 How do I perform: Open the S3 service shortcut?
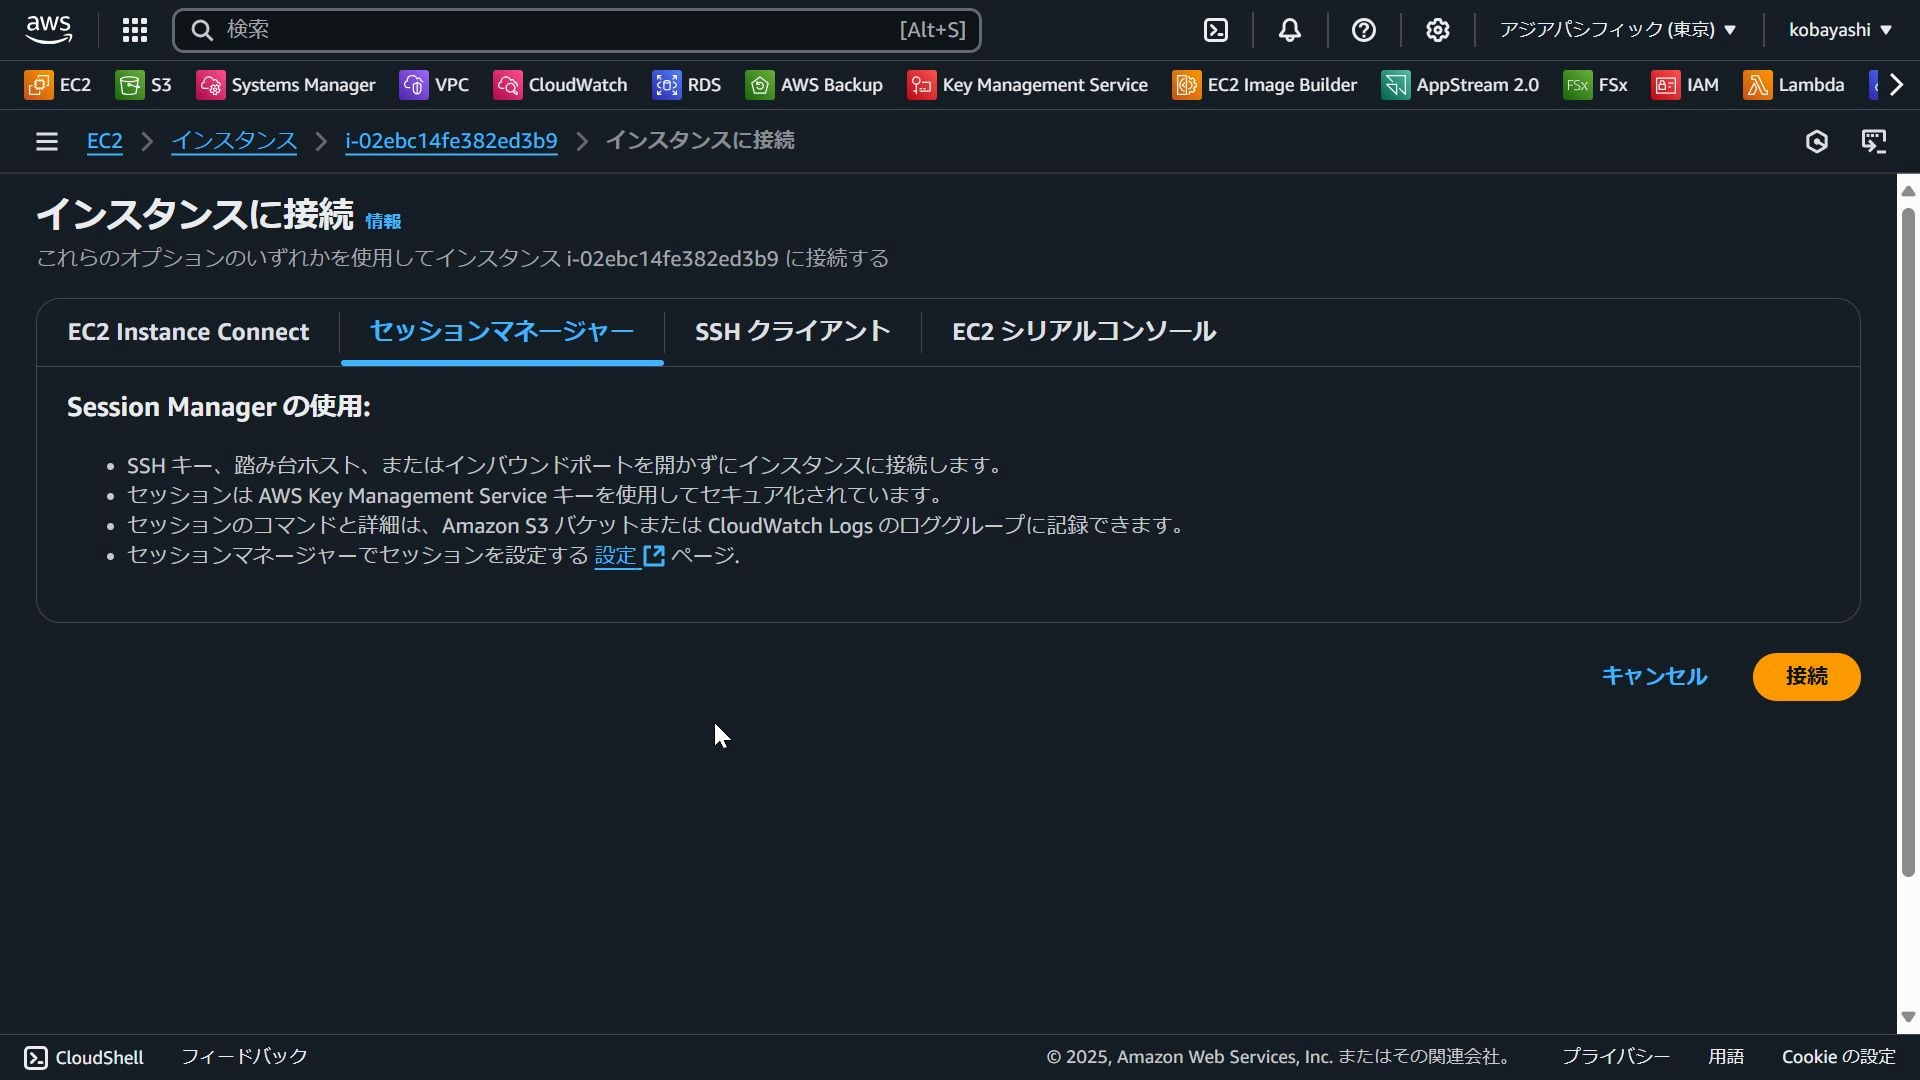(143, 85)
